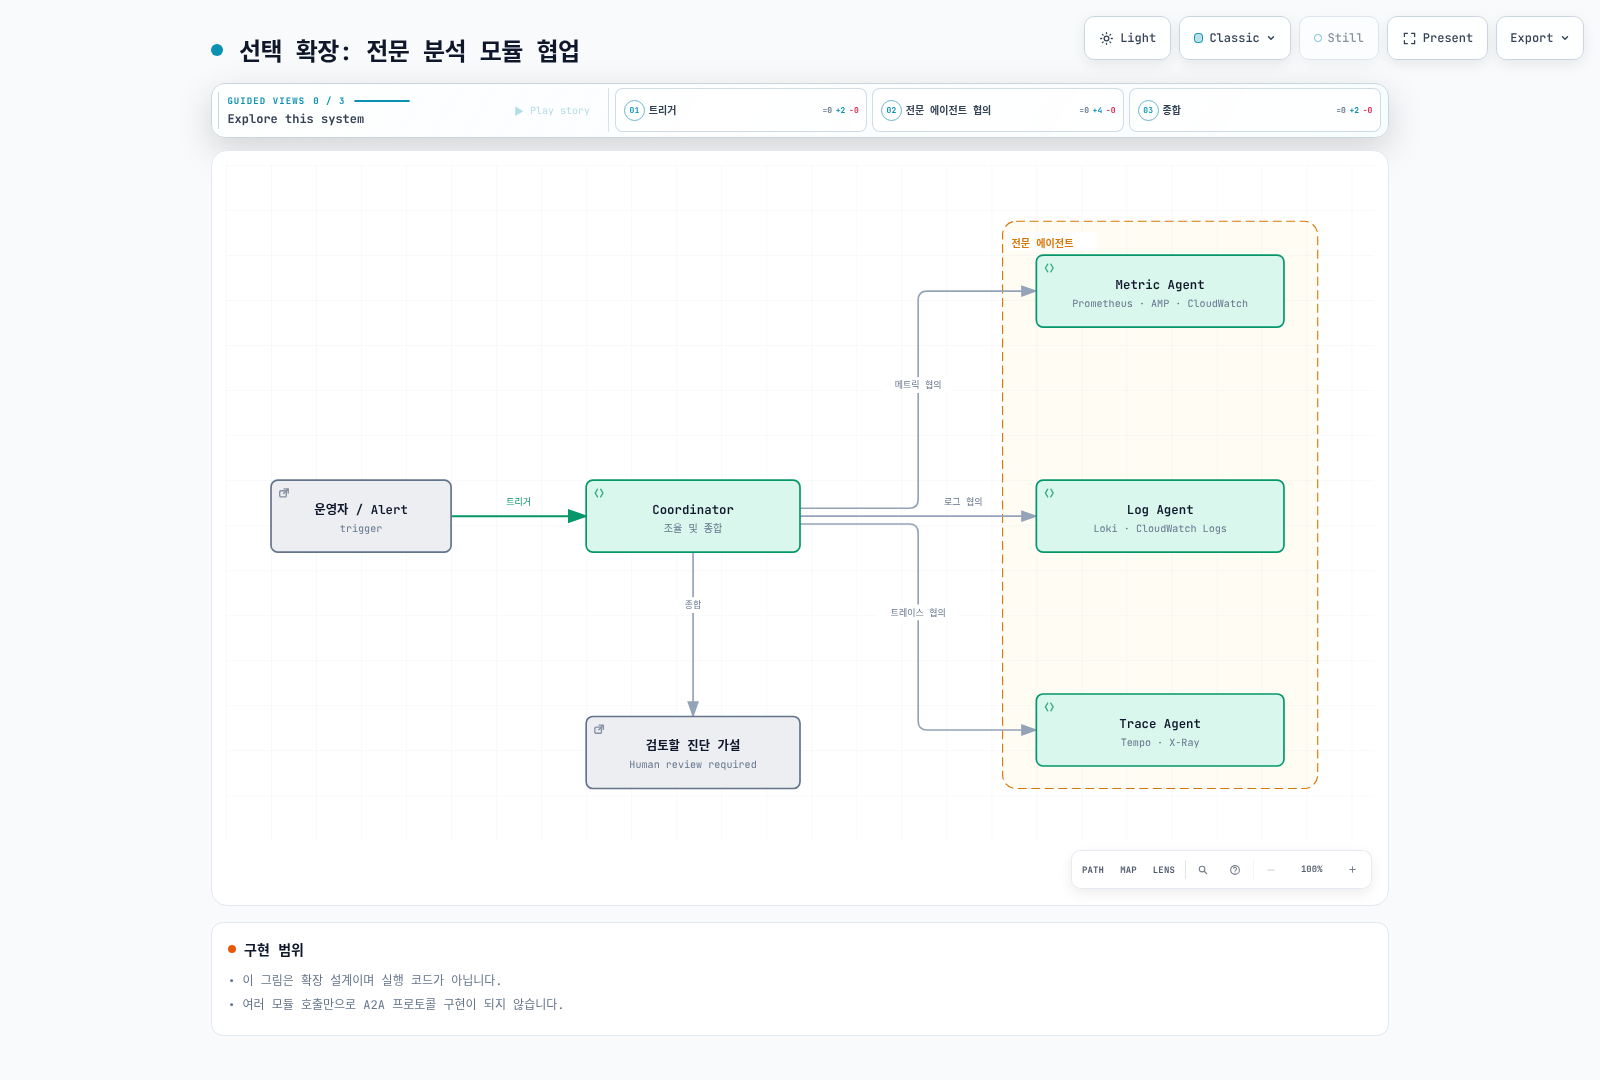Select the Coordinator node
This screenshot has width=1600, height=1080.
[693, 516]
